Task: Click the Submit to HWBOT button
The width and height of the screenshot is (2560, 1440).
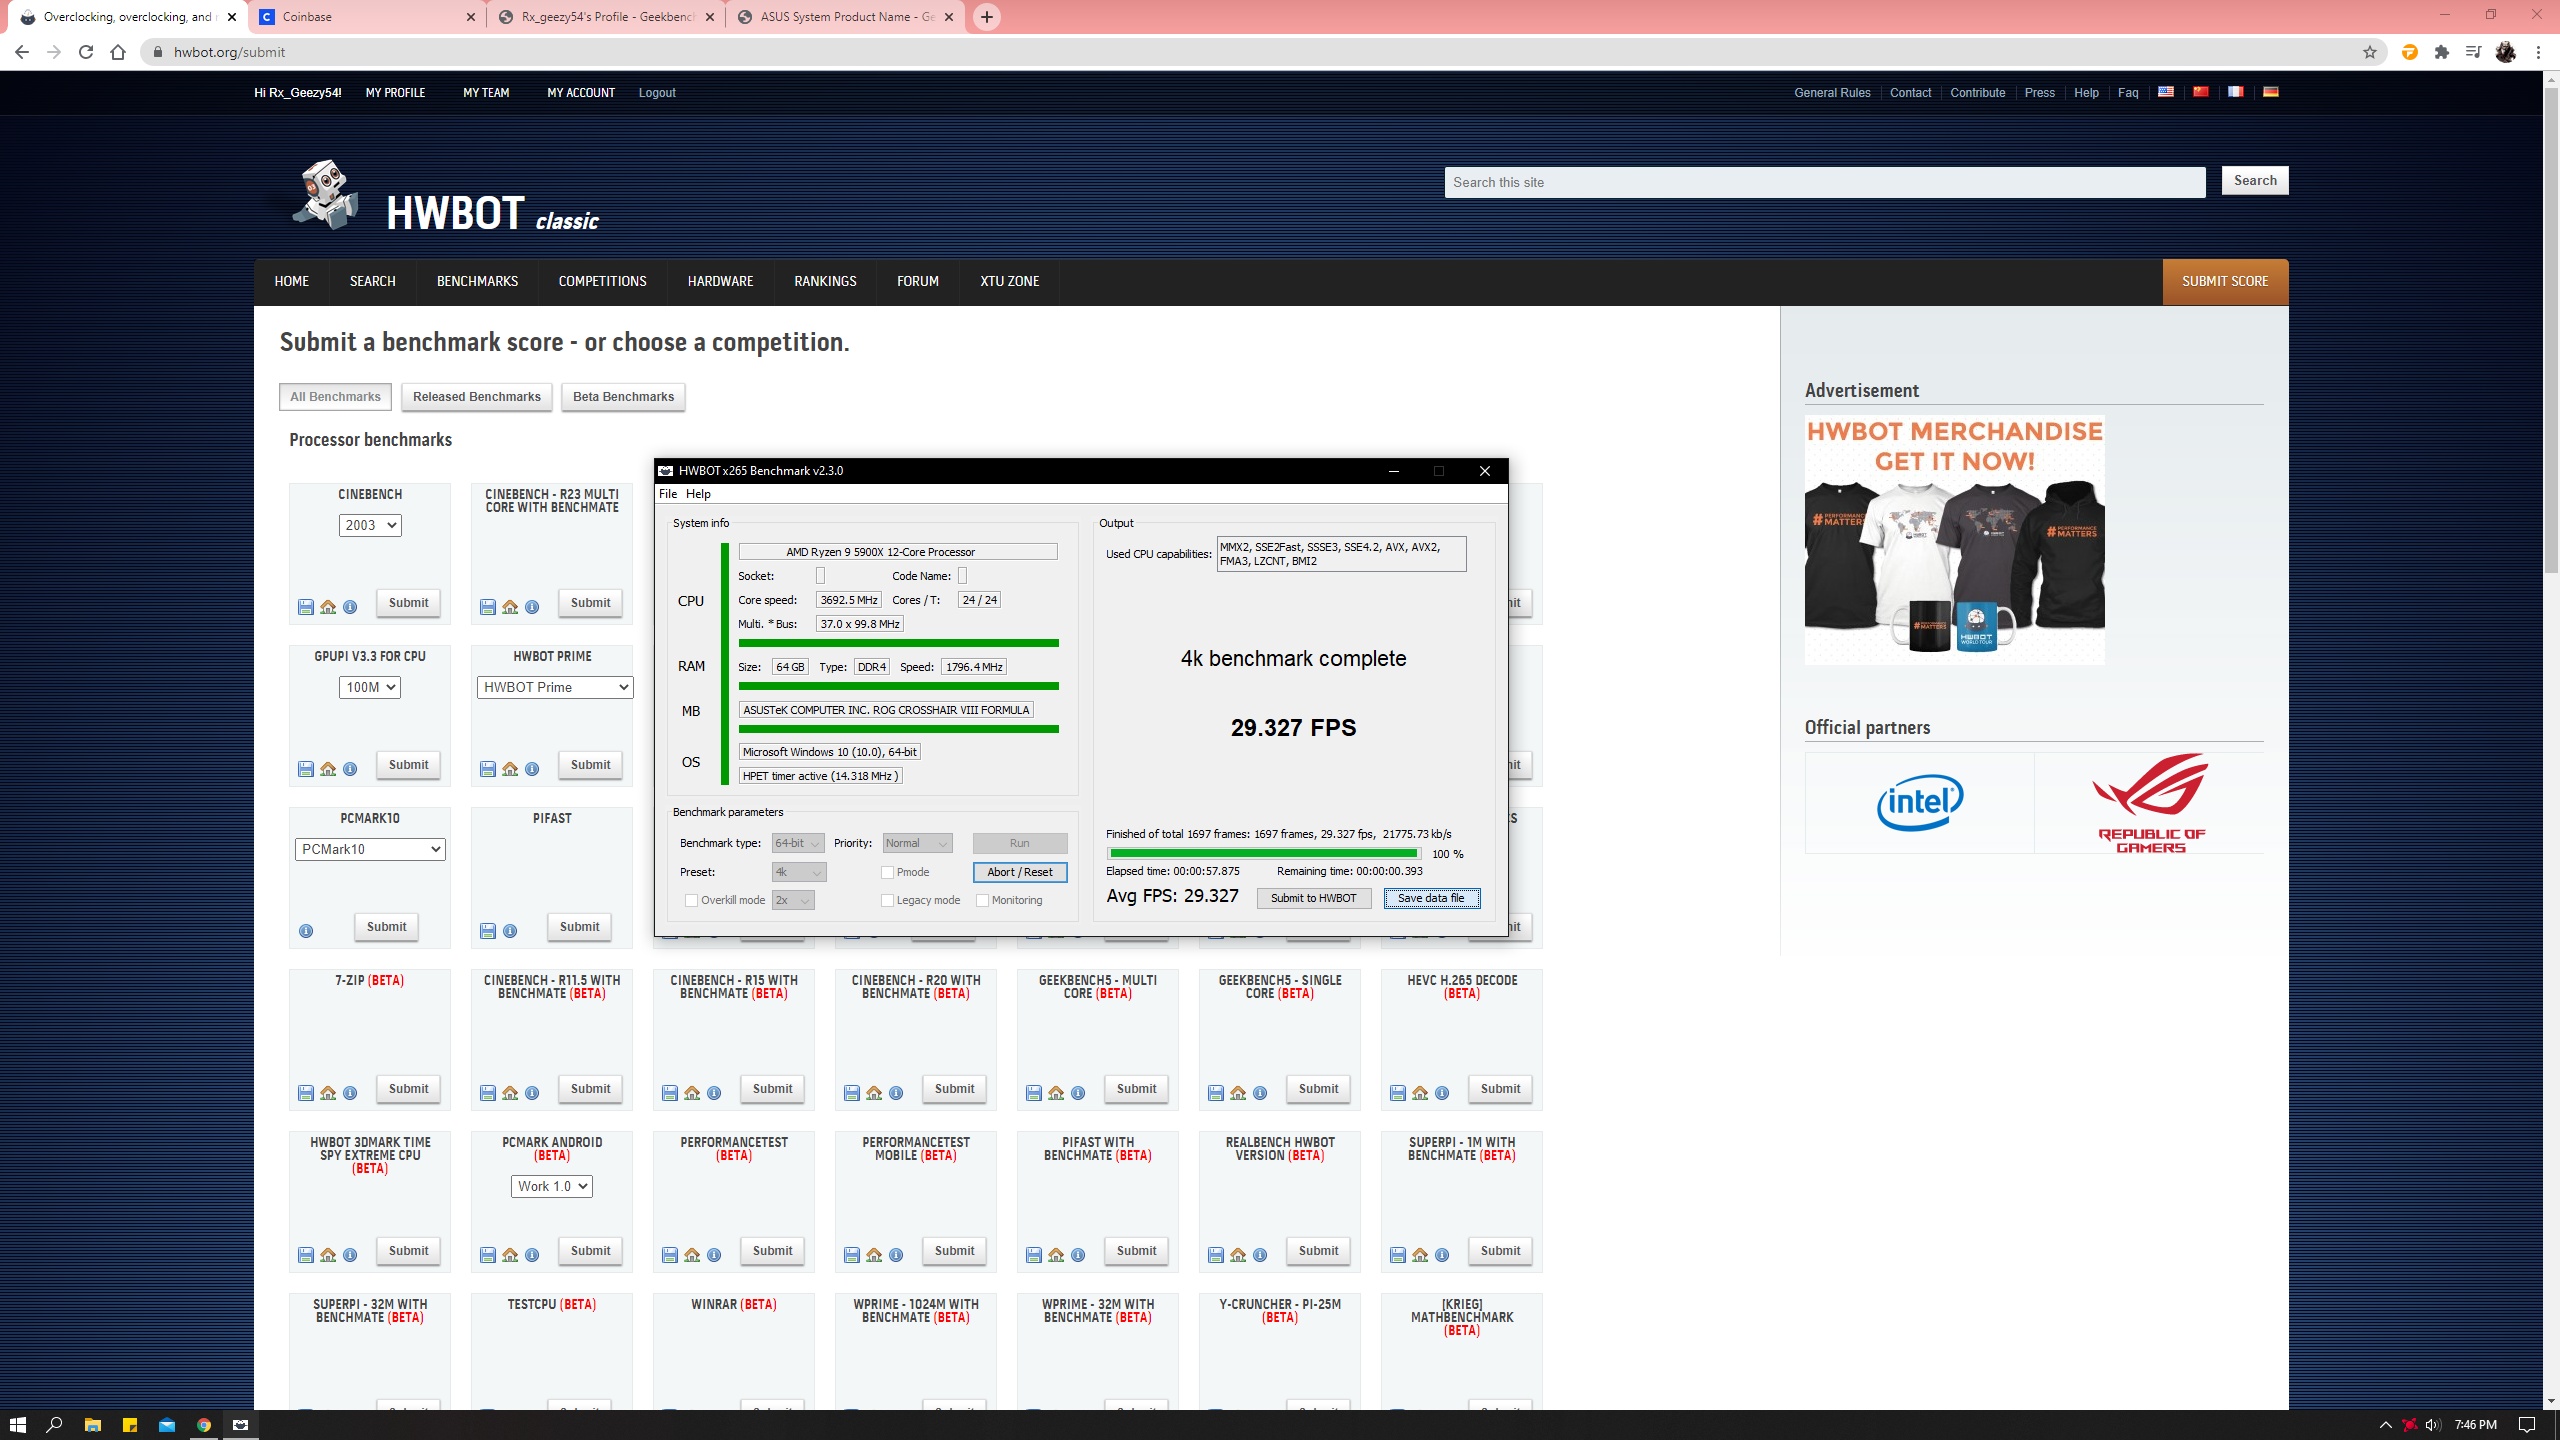Action: 1313,898
